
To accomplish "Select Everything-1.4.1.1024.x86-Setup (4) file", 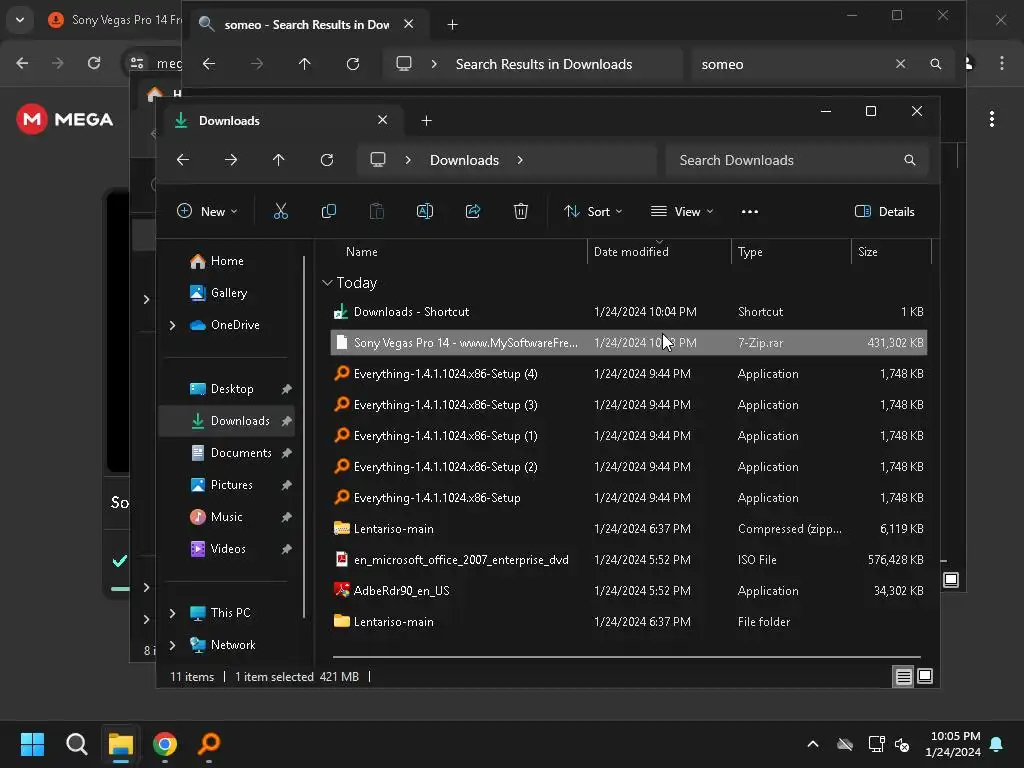I will pos(629,374).
